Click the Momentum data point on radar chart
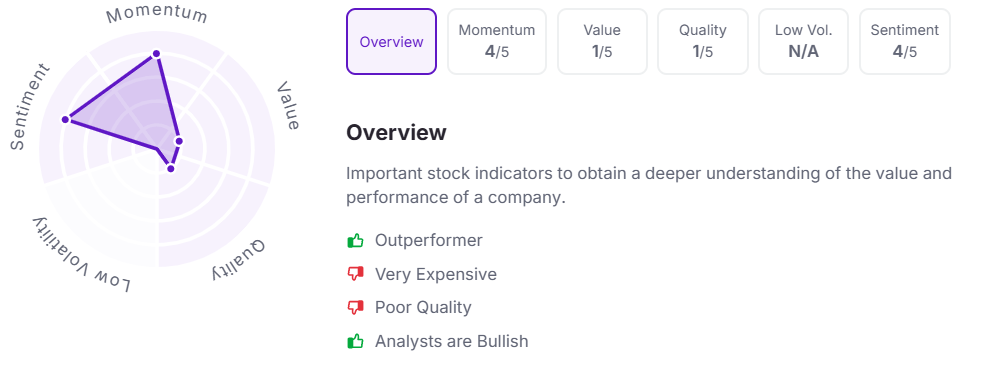This screenshot has width=982, height=373. coord(157,54)
